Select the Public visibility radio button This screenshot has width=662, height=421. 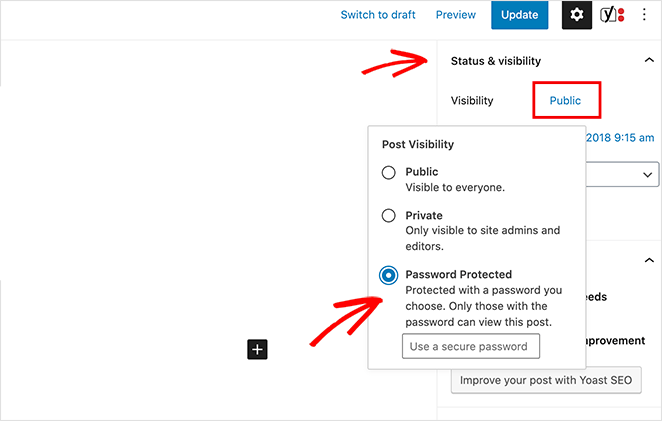[x=388, y=173]
